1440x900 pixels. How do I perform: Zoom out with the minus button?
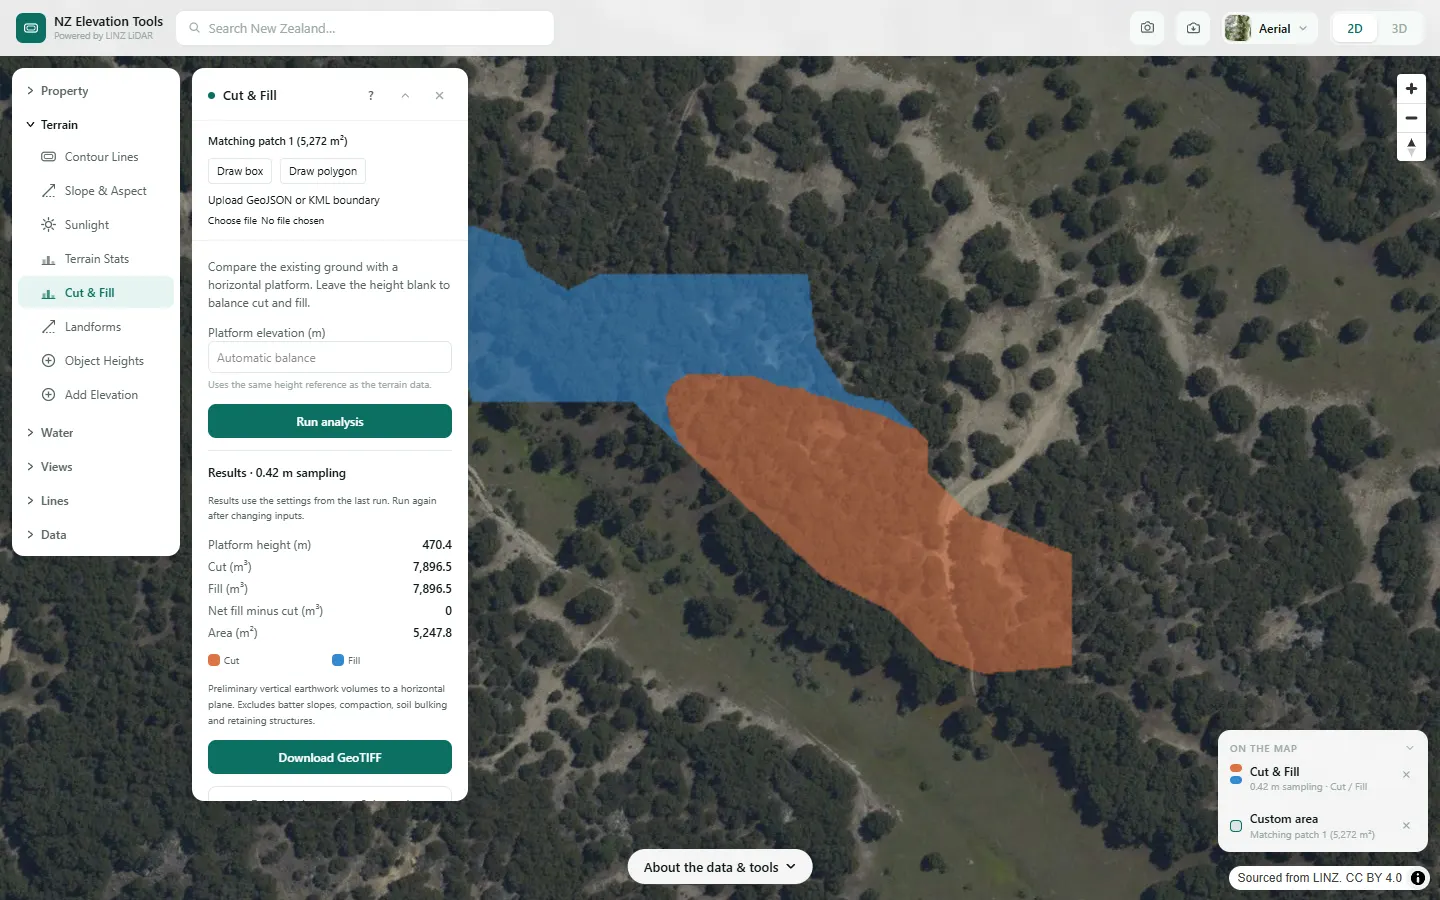tap(1411, 118)
